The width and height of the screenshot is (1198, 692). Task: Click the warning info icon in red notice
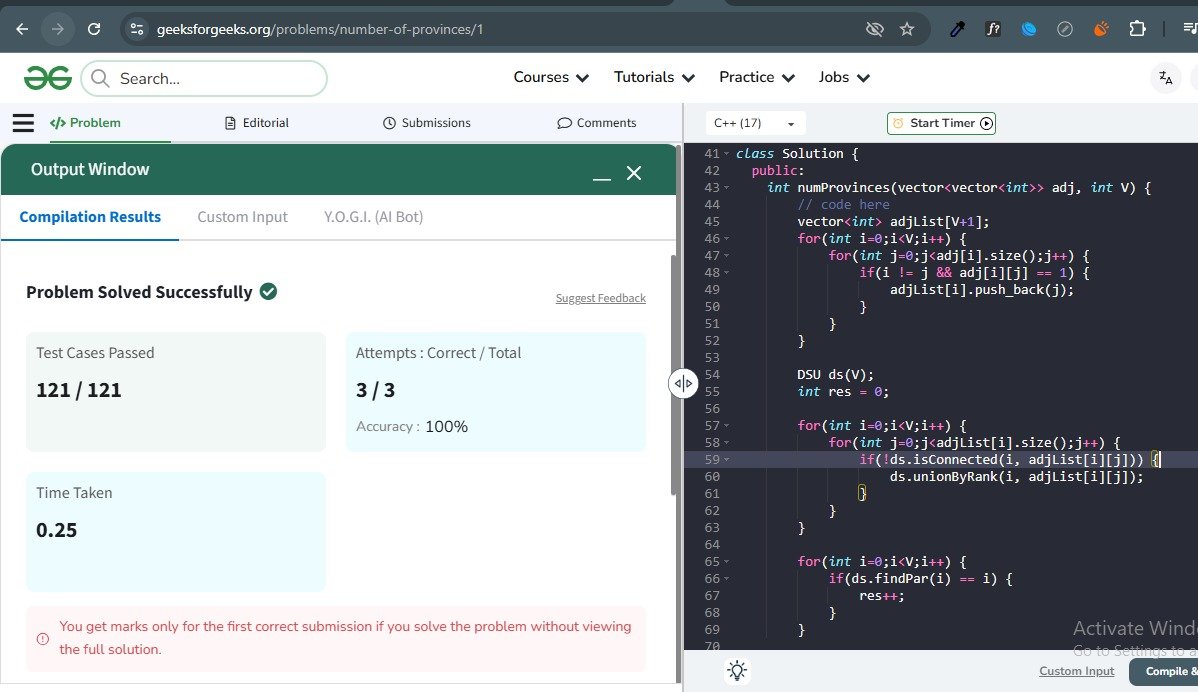coord(43,639)
